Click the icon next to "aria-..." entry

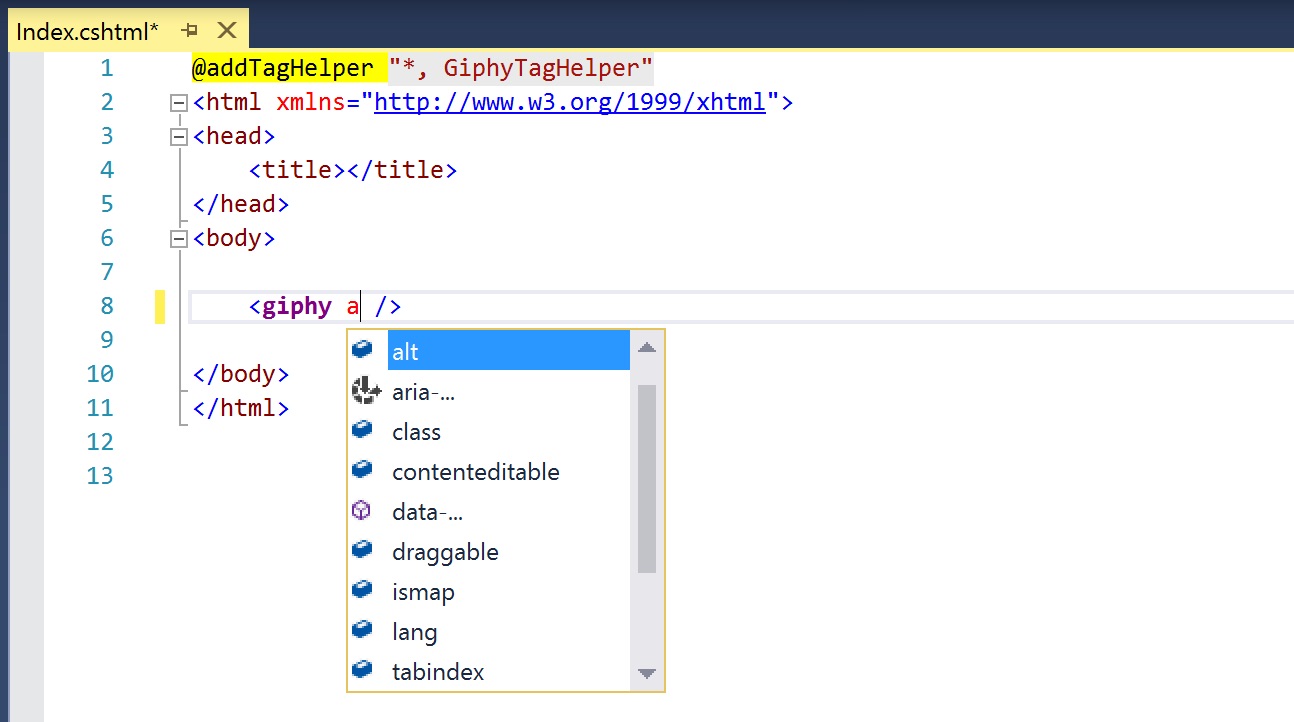(364, 390)
